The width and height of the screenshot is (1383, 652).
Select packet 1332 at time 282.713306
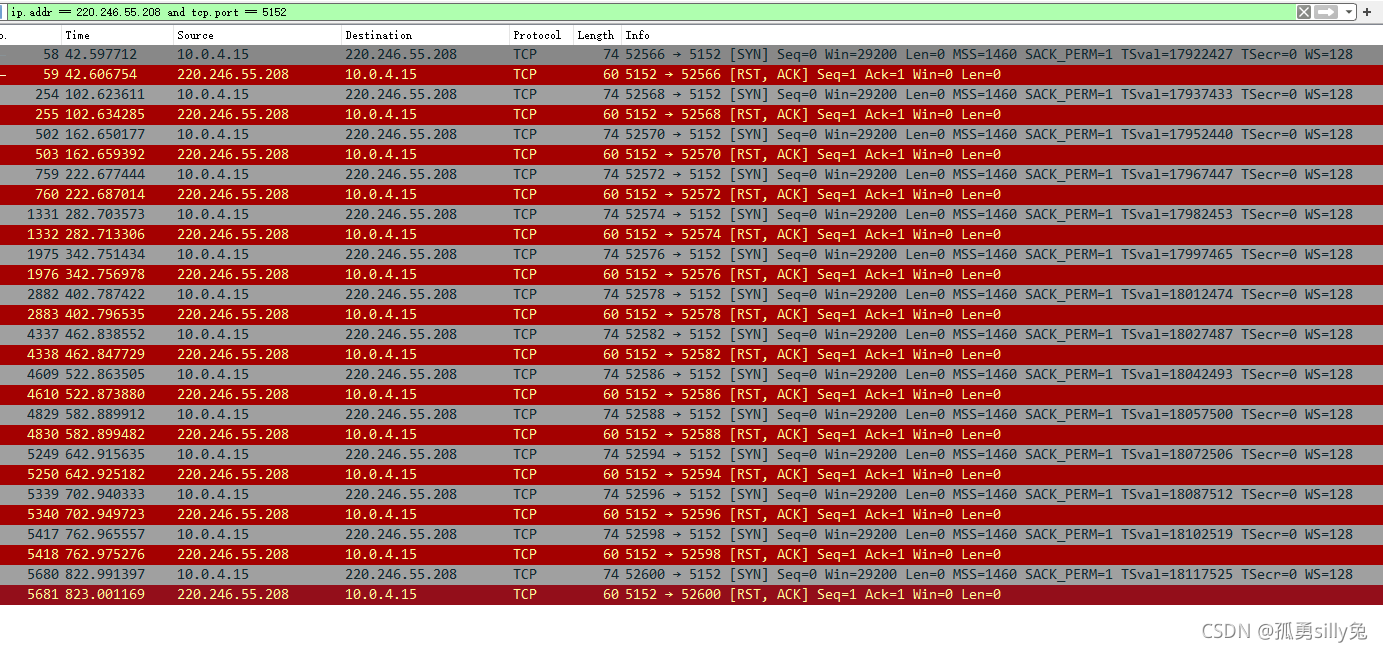(x=691, y=234)
